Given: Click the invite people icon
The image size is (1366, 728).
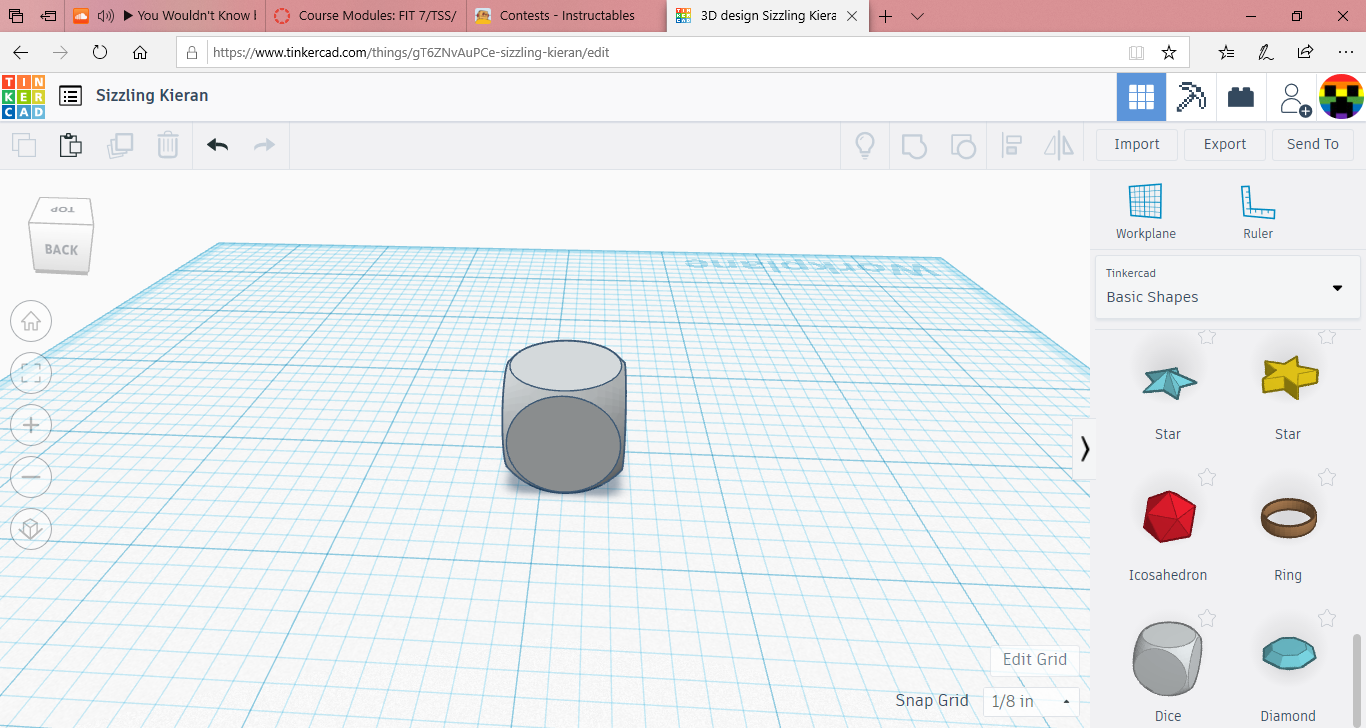Looking at the screenshot, I should [1295, 98].
